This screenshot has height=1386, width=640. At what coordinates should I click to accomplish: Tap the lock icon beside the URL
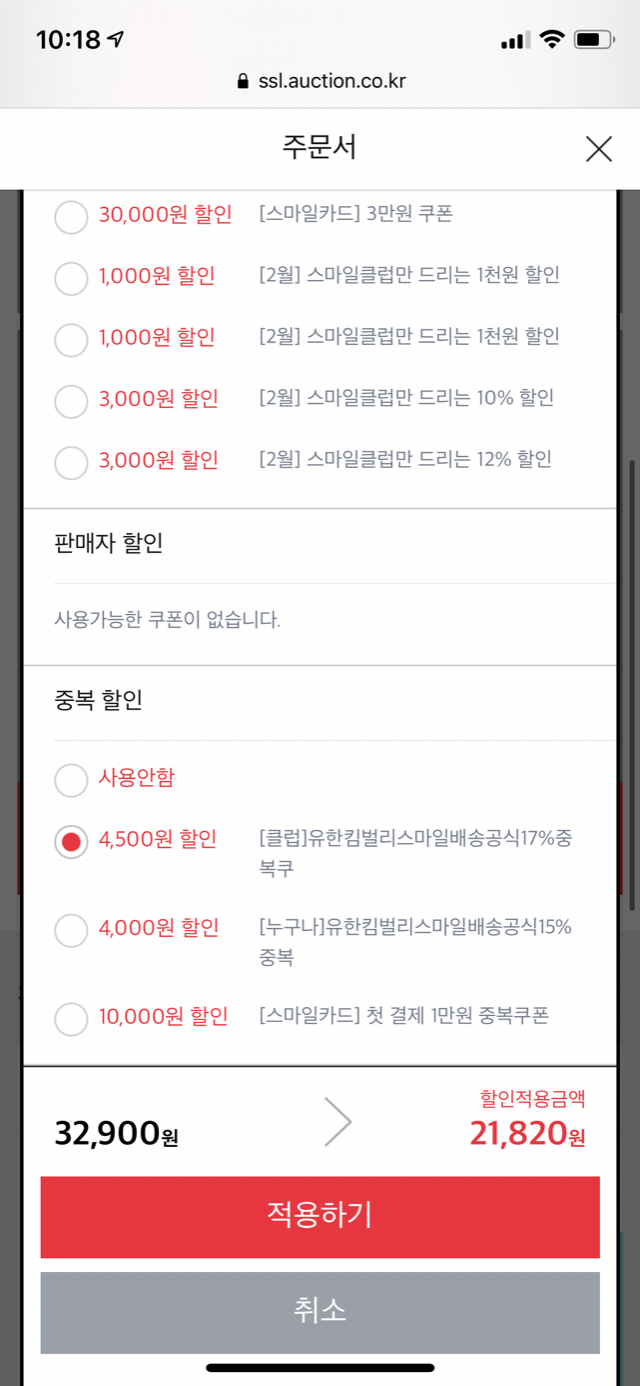242,82
